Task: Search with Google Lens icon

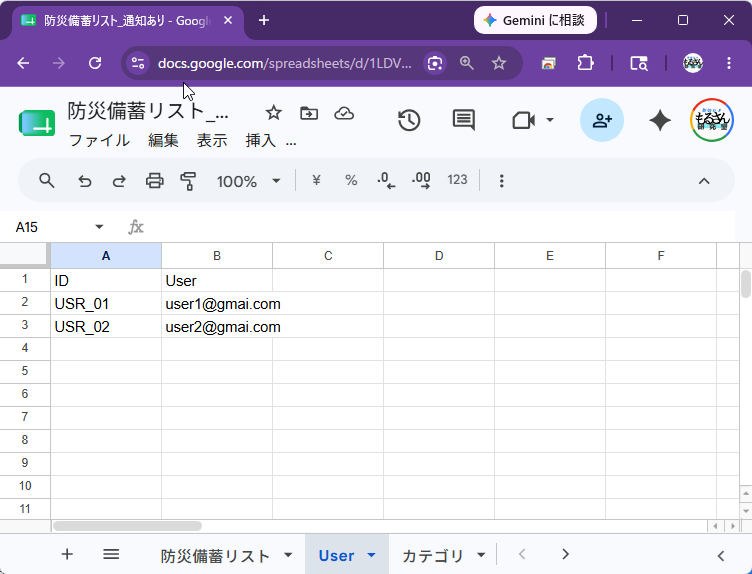Action: [x=435, y=63]
